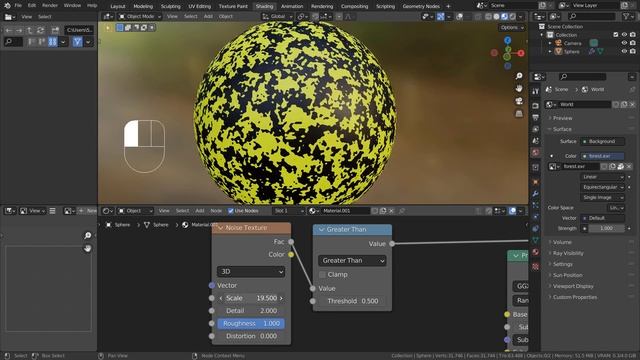Click the Threshold field on Greater Than node
The height and width of the screenshot is (360, 640).
click(352, 301)
